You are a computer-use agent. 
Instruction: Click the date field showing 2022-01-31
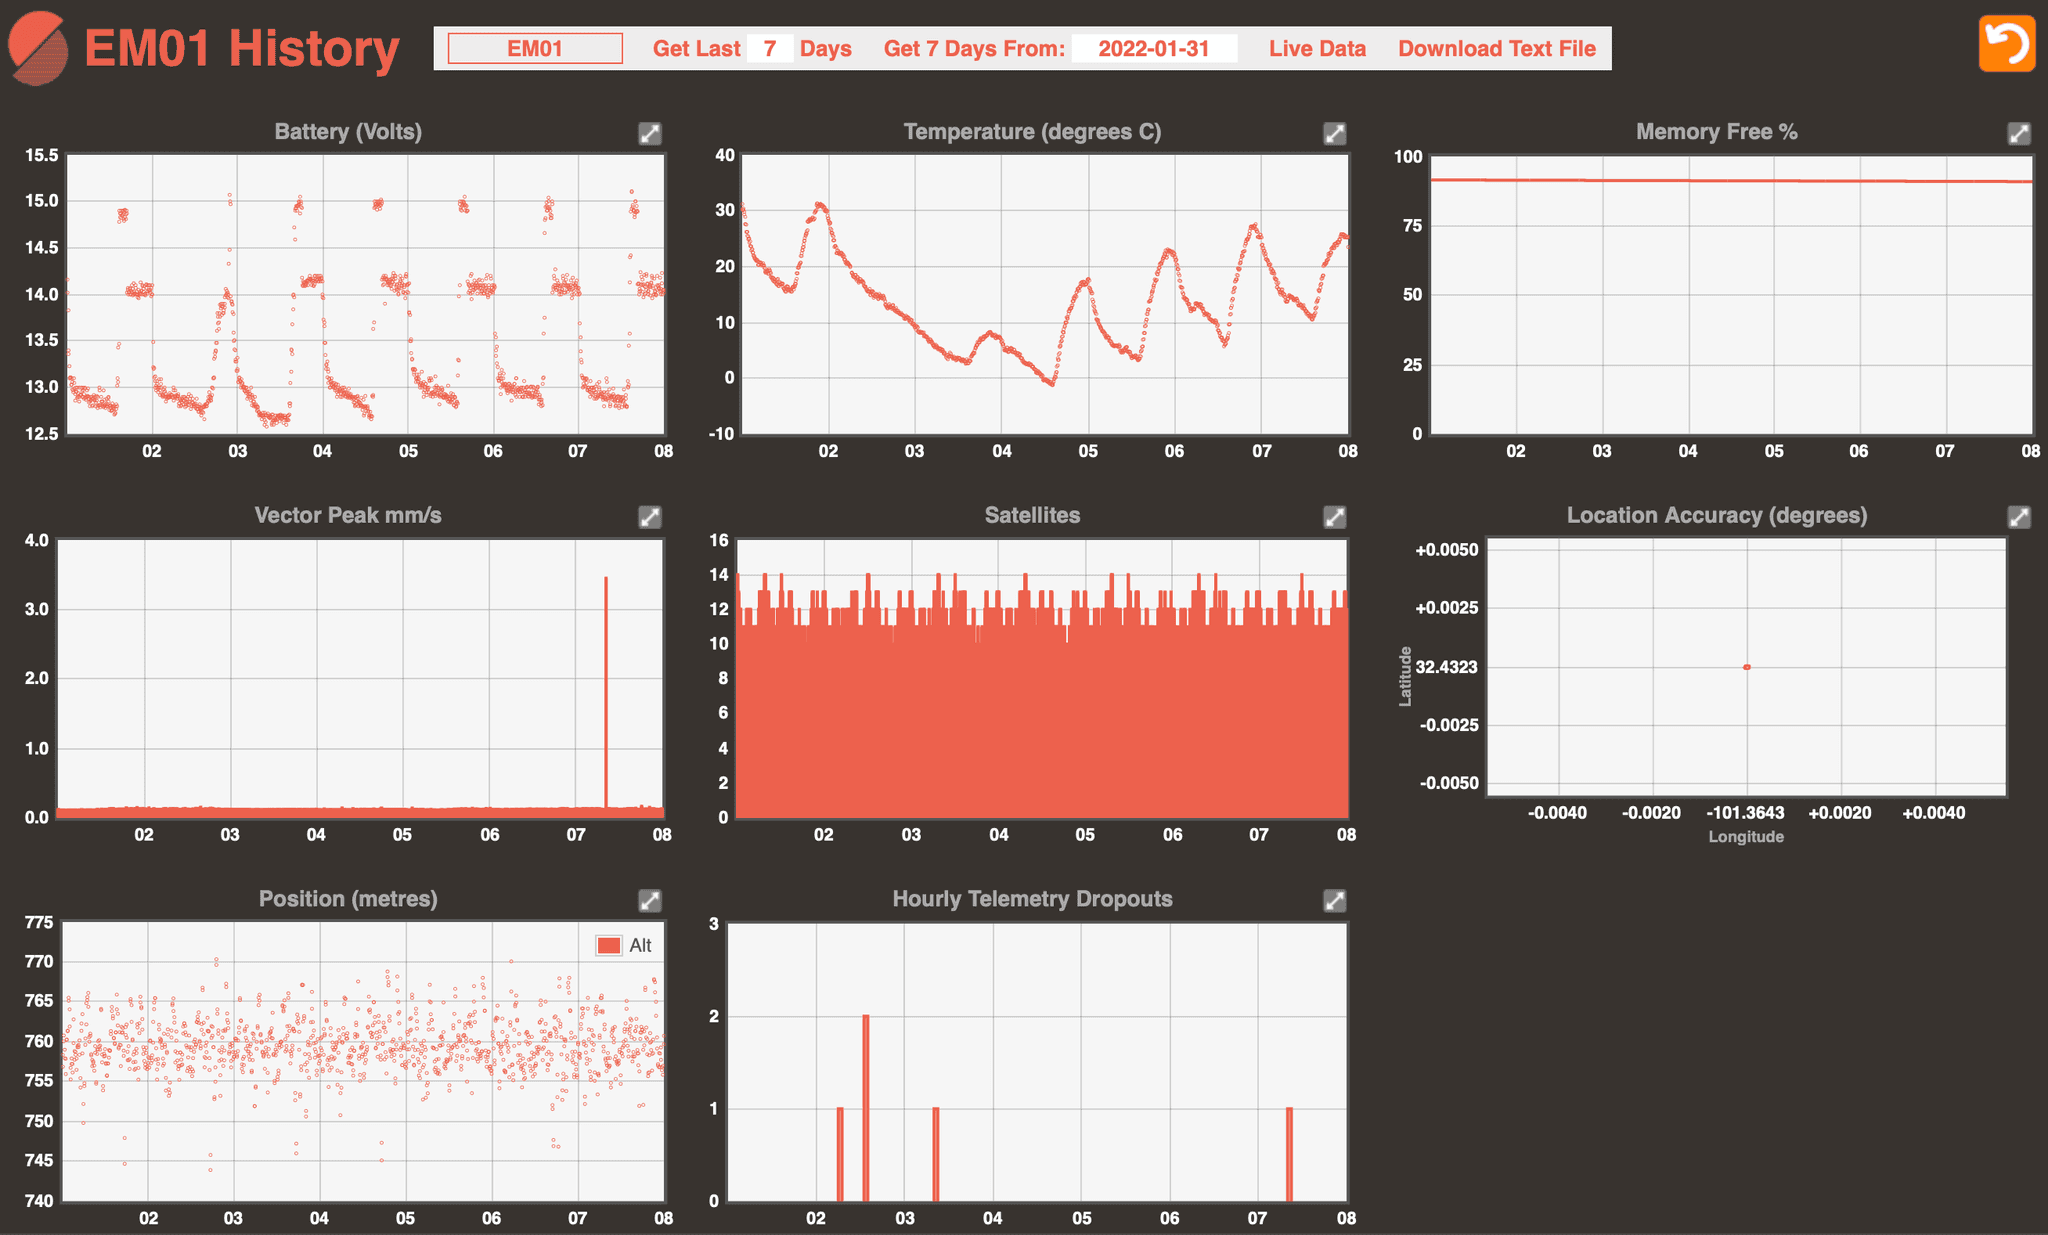(1154, 48)
